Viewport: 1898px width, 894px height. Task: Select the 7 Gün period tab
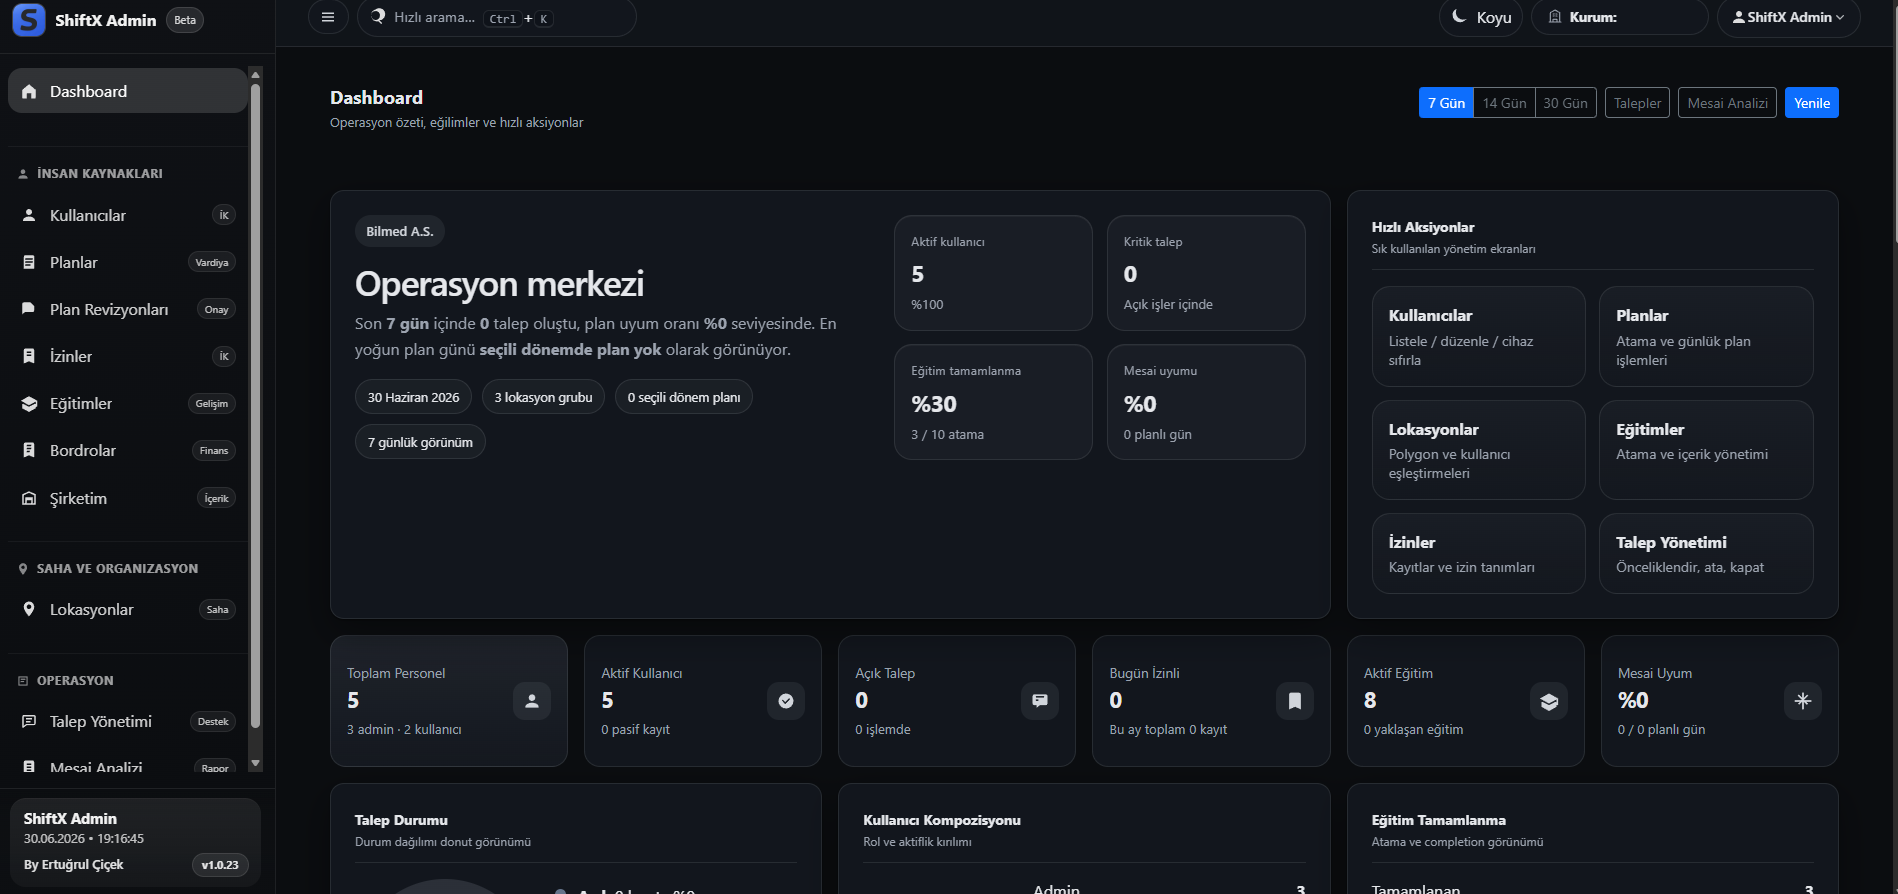click(1446, 103)
